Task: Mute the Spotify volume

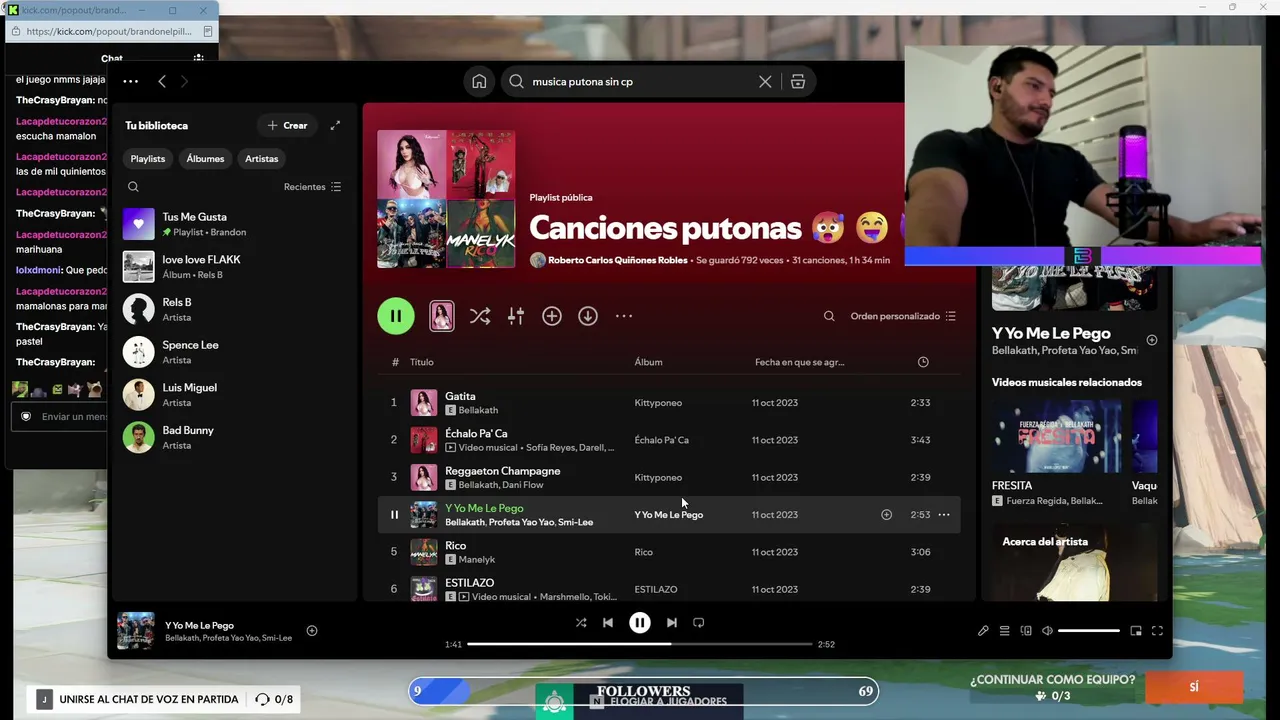Action: (x=1047, y=631)
